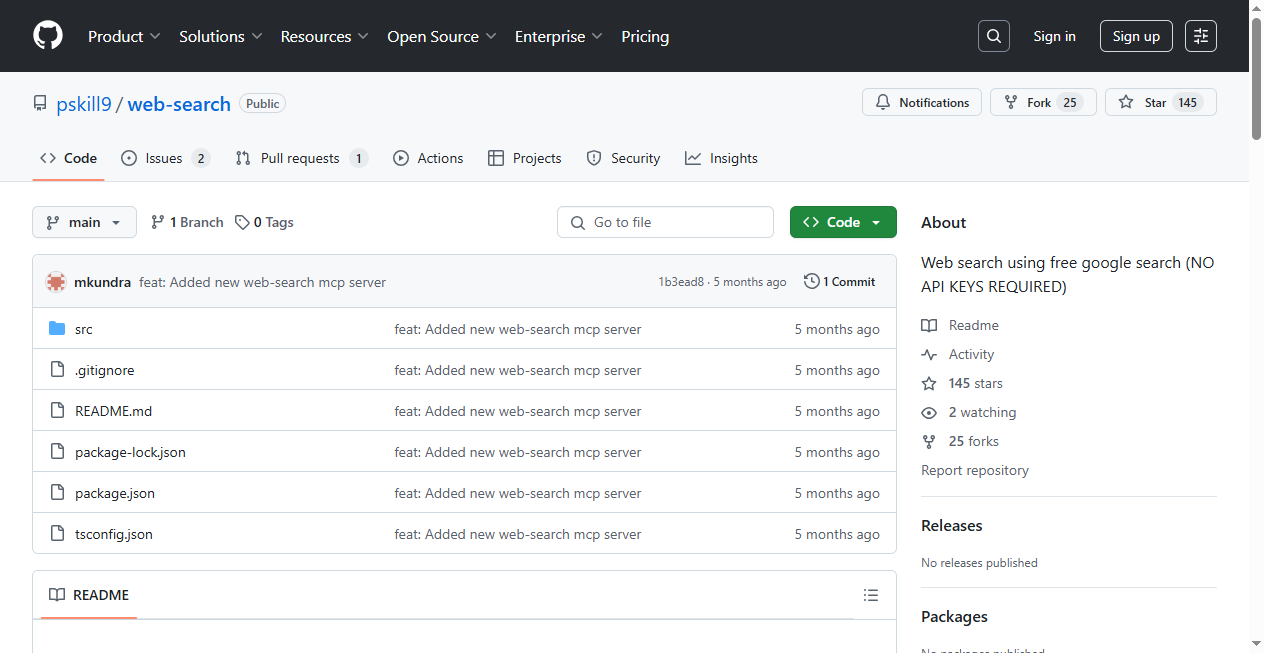This screenshot has height=653, width=1264.
Task: Open the .gitignore file name
Action: 104,370
